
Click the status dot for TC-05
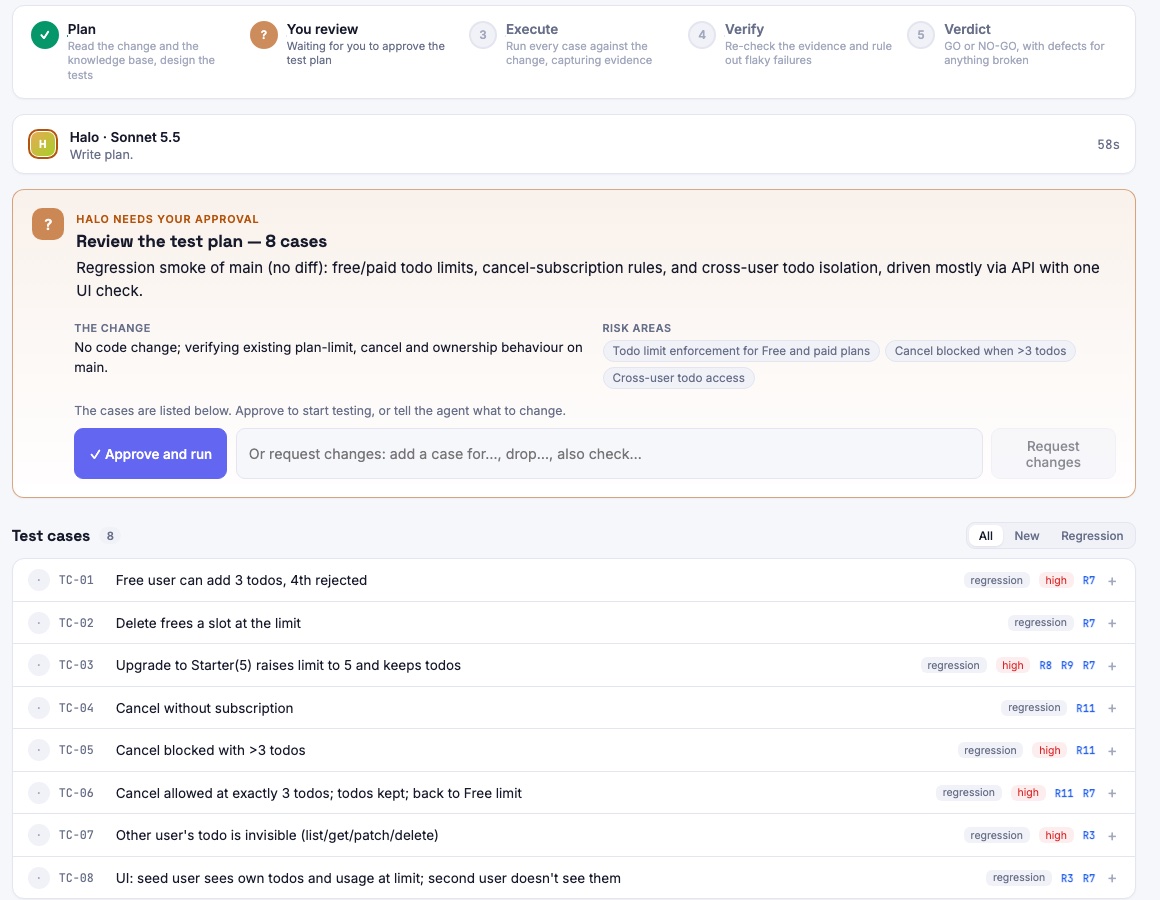(38, 750)
